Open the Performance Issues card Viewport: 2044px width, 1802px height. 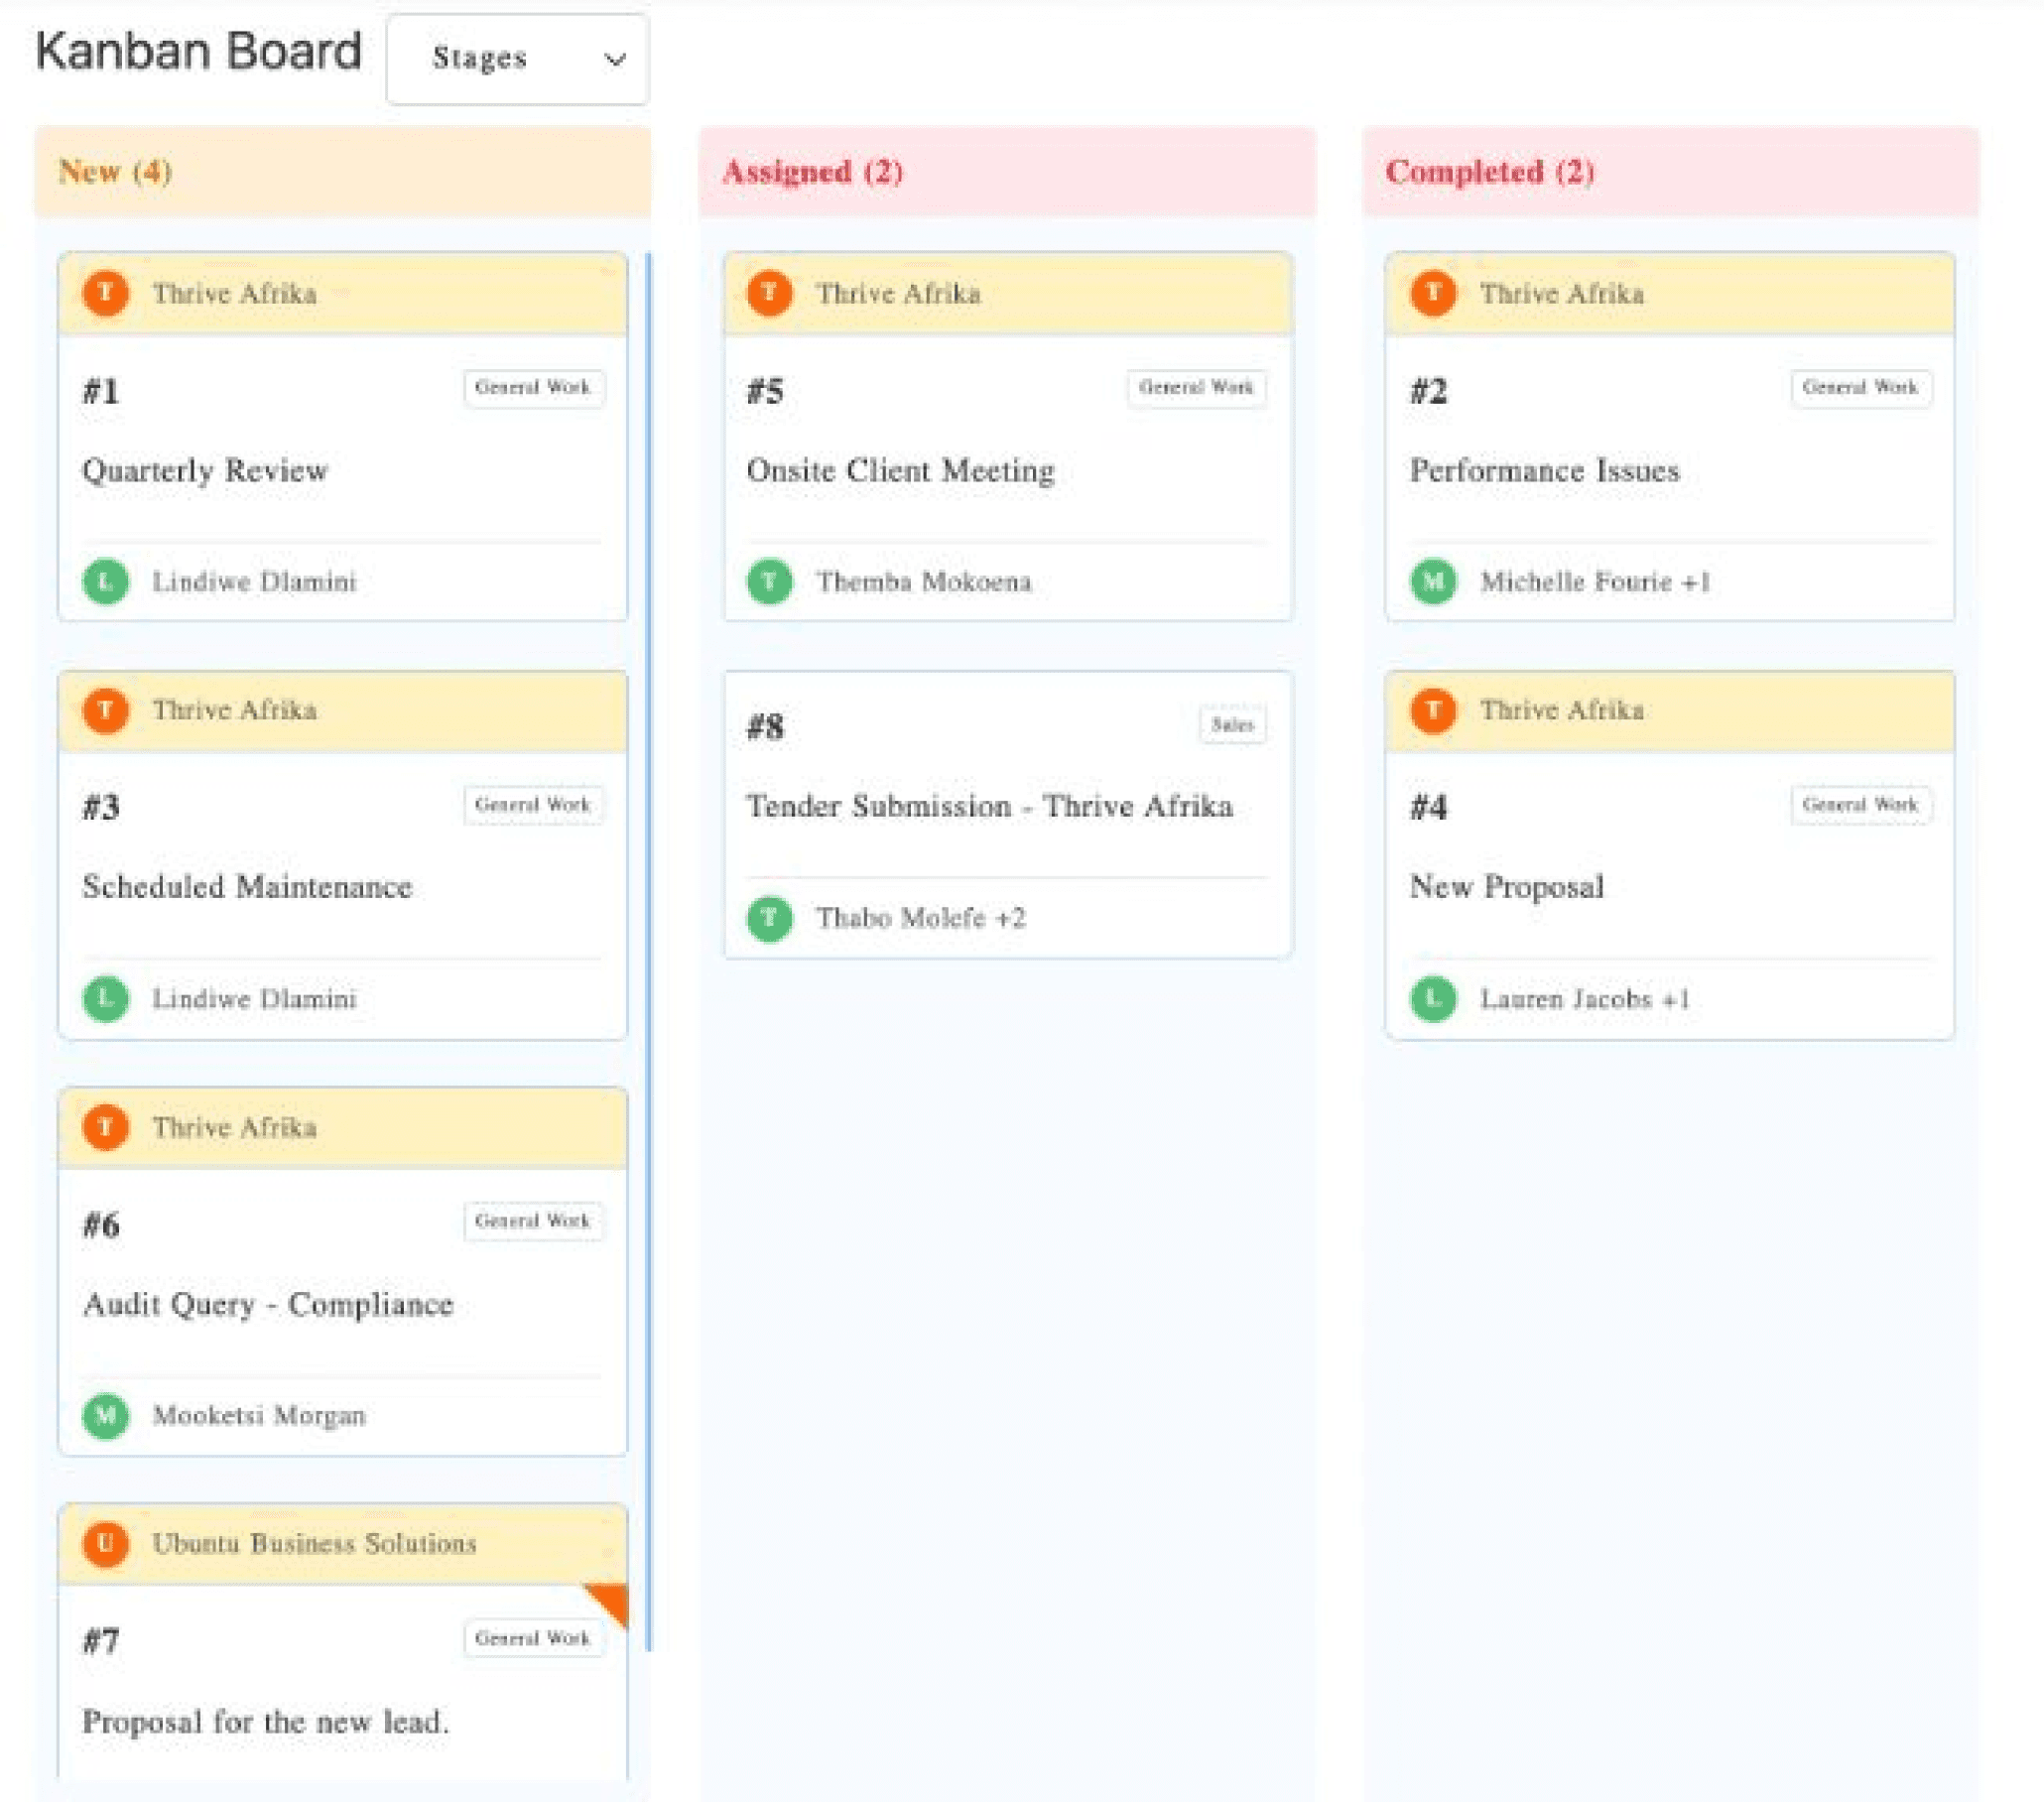click(1544, 471)
